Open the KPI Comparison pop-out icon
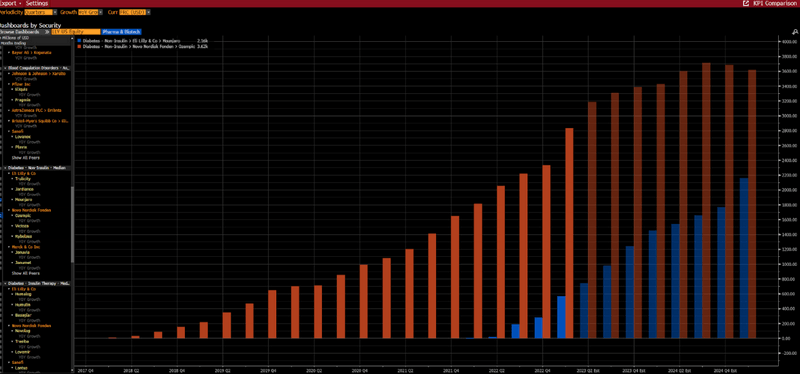800x374 pixels. pos(746,3)
